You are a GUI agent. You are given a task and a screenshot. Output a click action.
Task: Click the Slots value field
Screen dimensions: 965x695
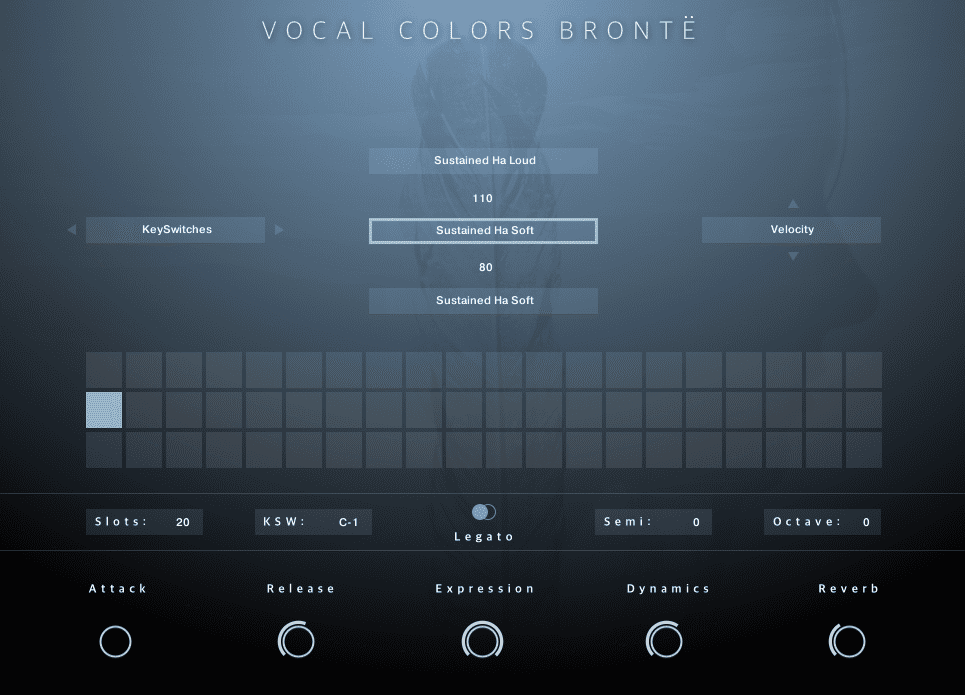coord(145,522)
